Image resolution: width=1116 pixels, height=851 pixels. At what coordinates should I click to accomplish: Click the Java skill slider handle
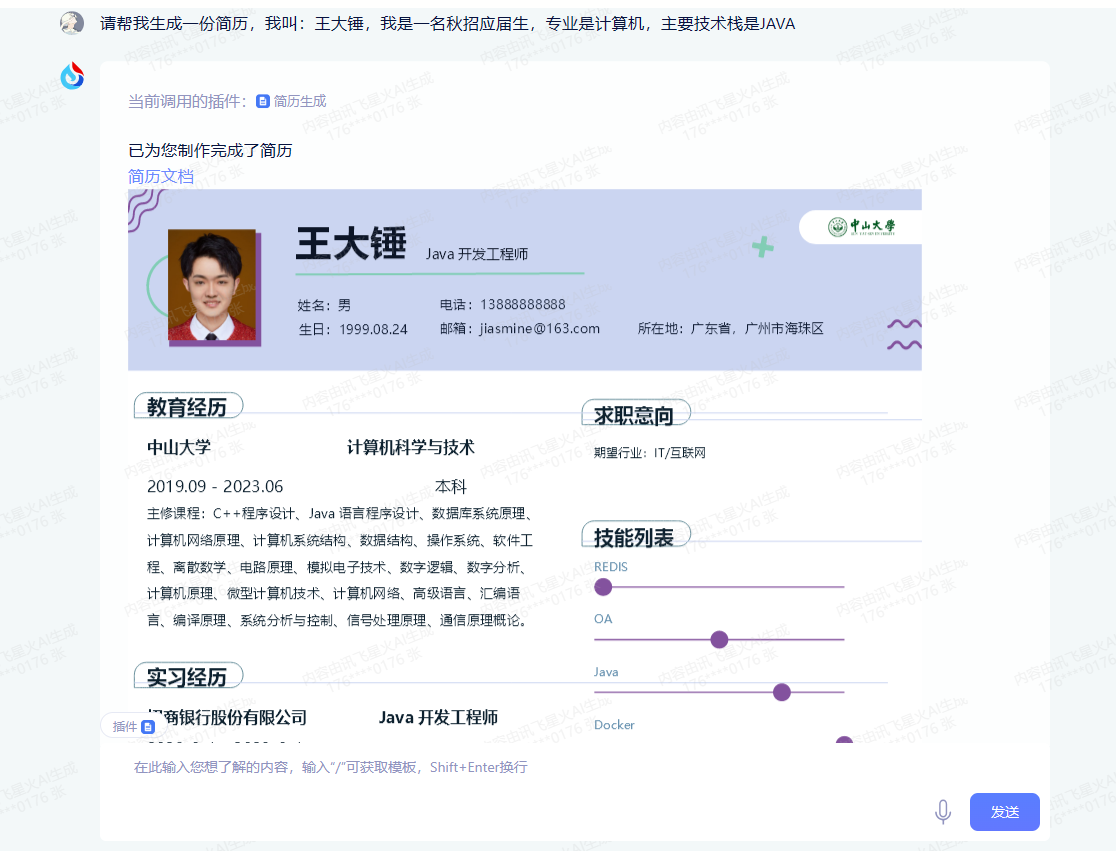click(781, 692)
